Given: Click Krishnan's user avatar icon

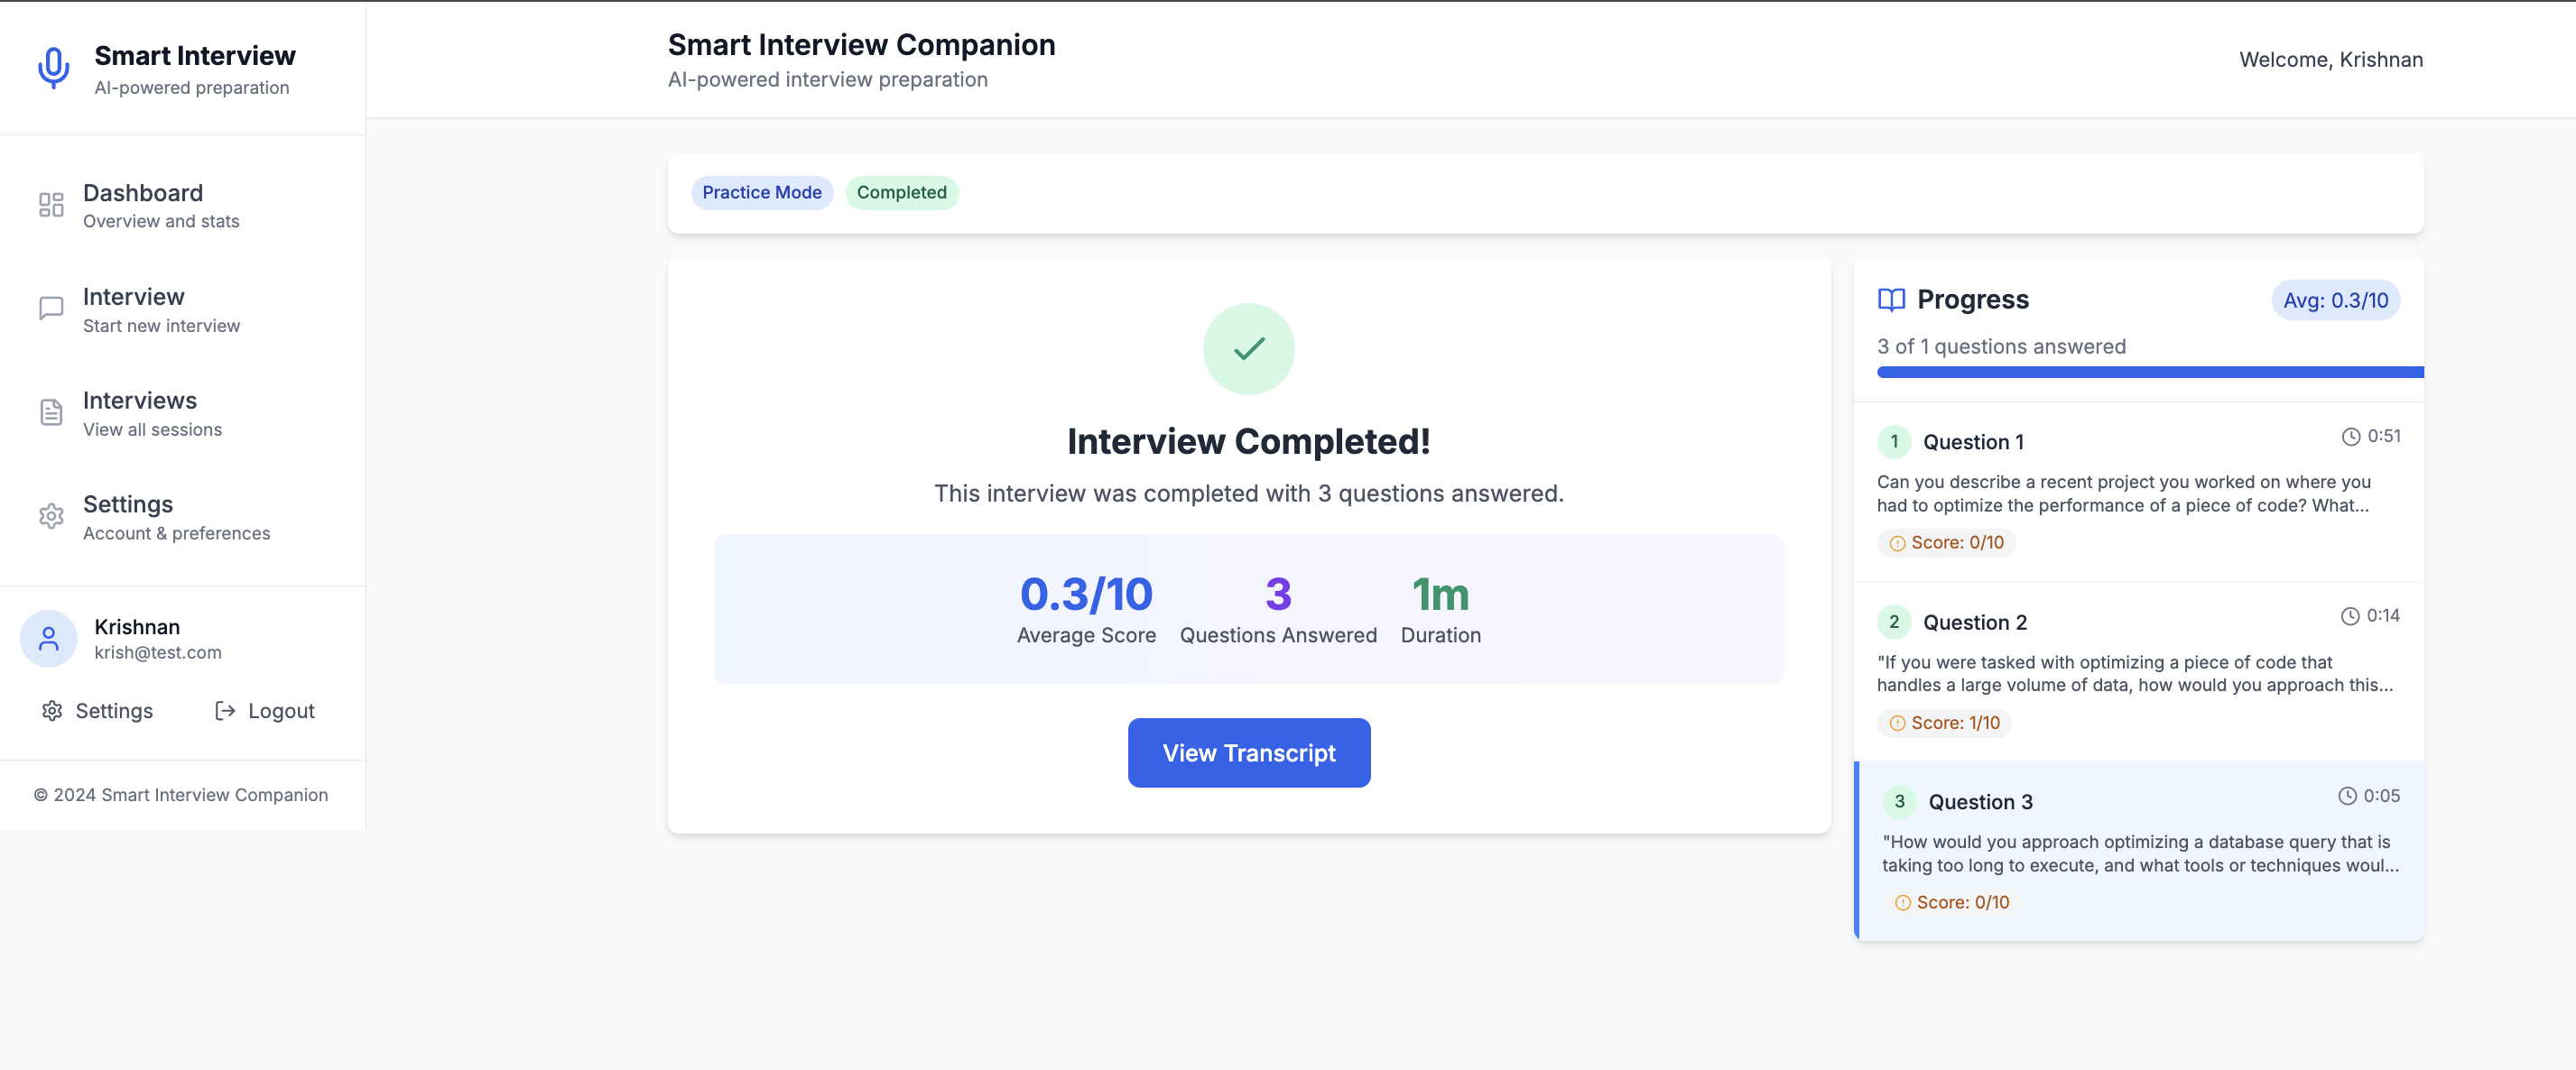Looking at the screenshot, I should 48,638.
